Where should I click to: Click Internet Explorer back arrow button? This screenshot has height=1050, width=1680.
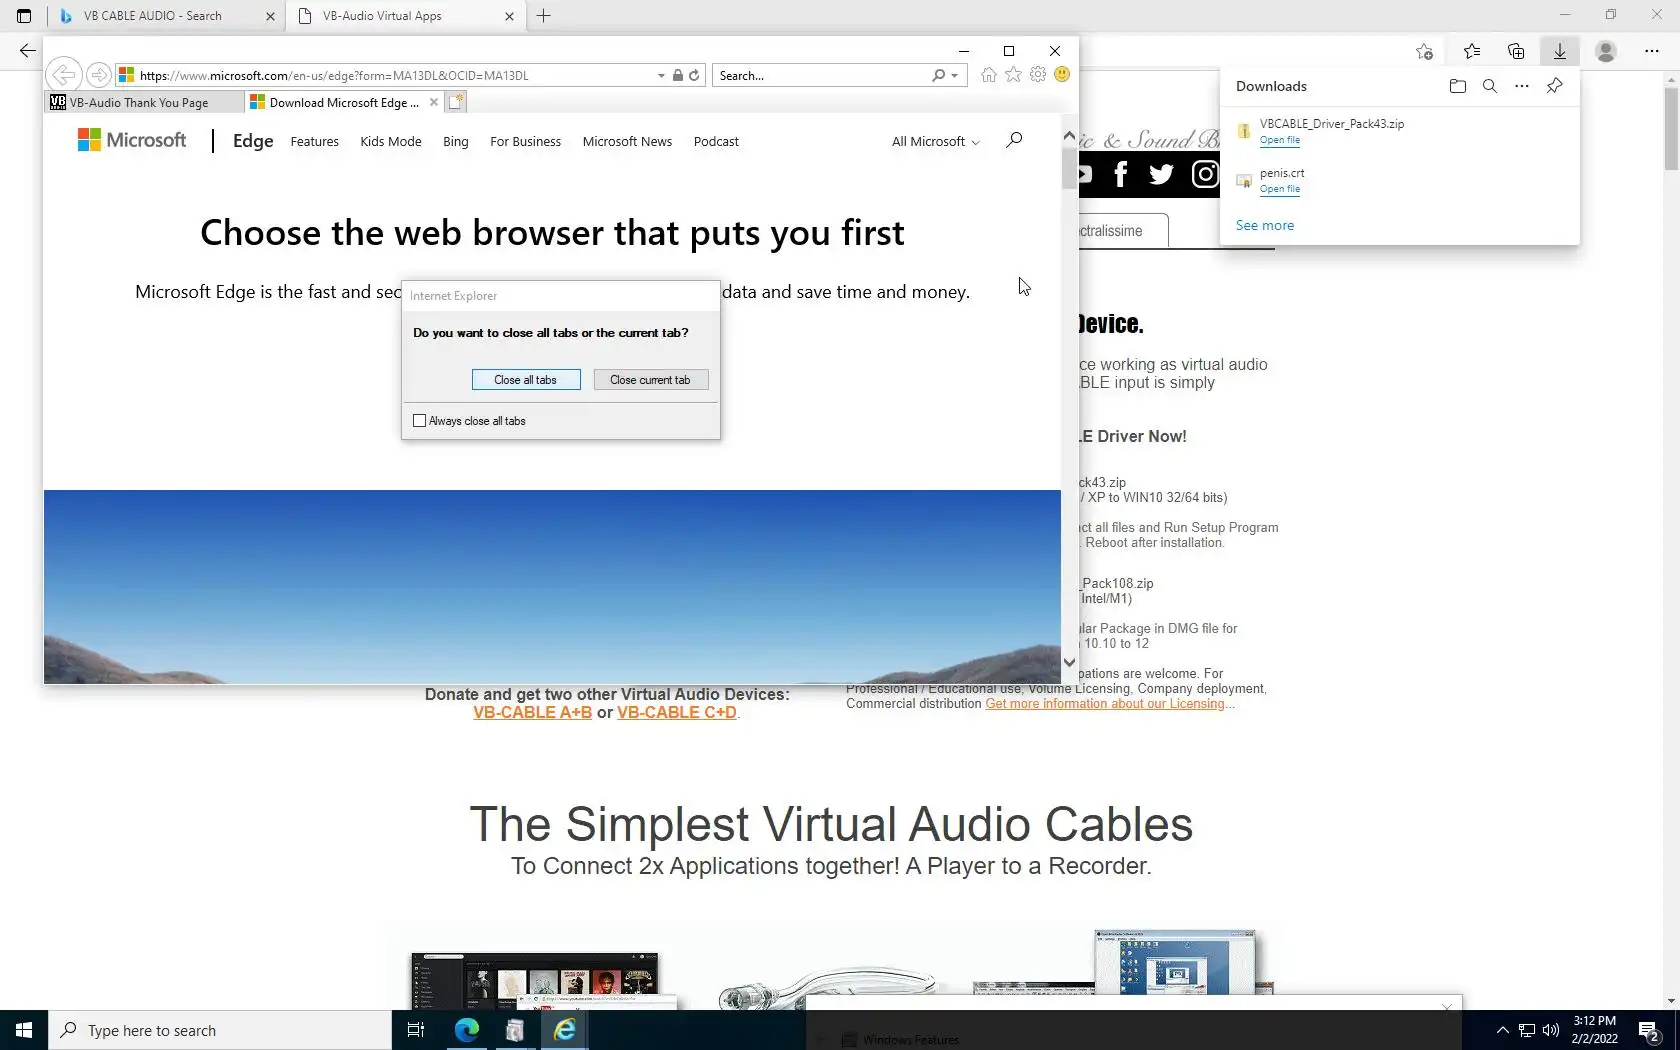63,75
